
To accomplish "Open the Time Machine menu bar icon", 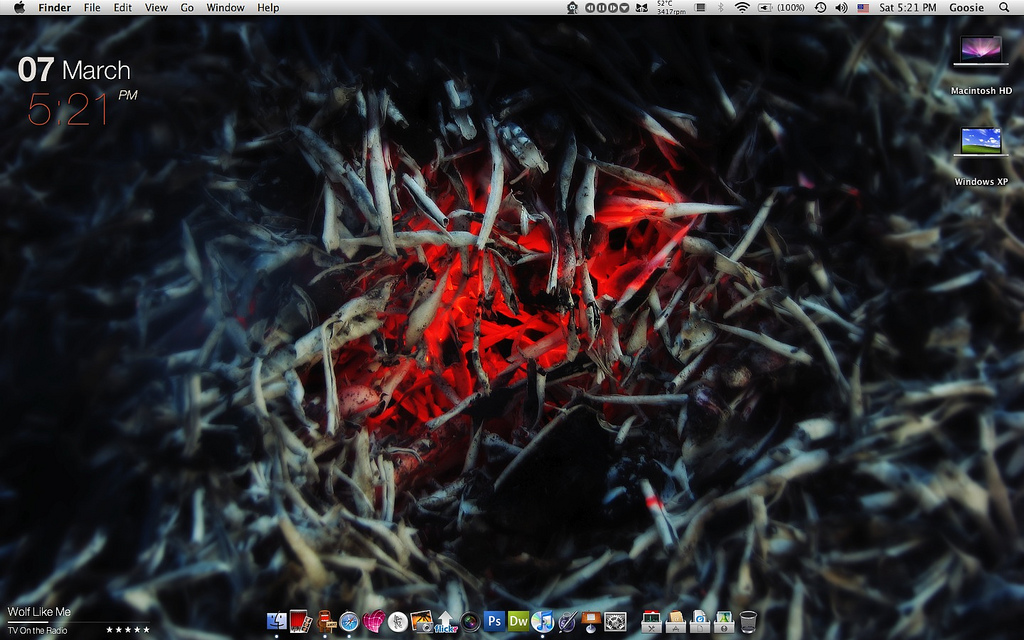I will (820, 7).
